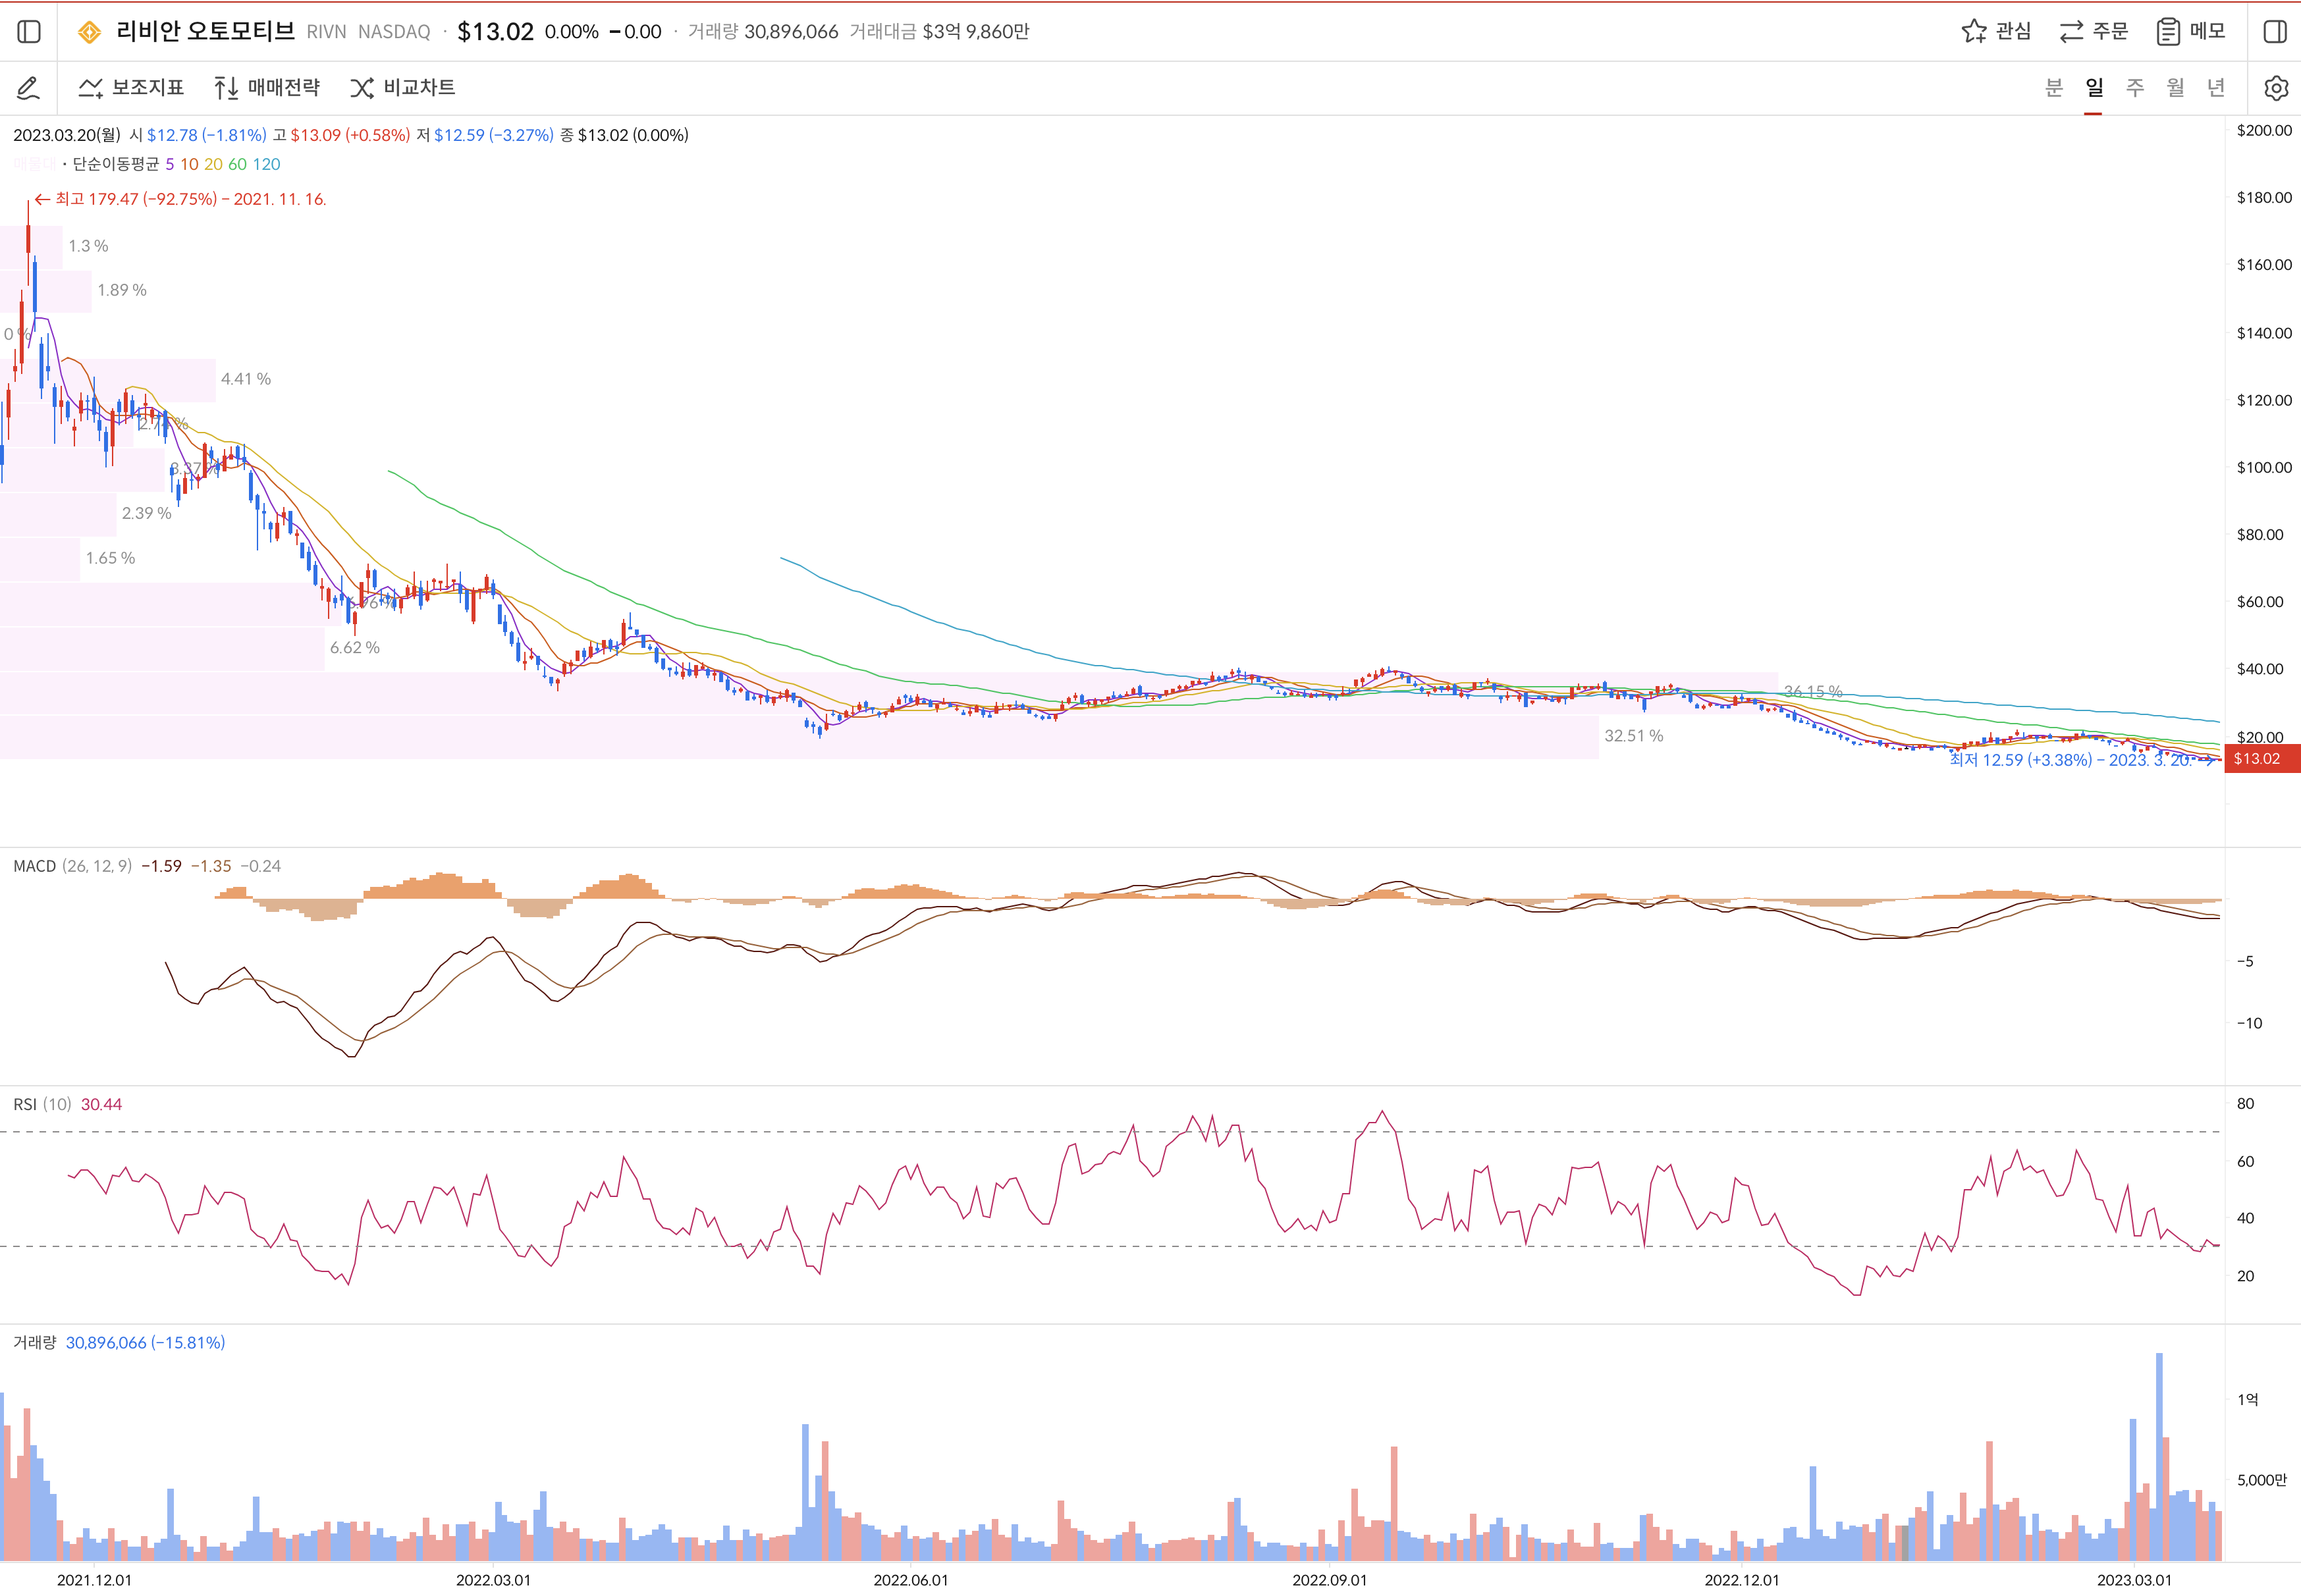Click the 시 $12.78 open price readout
Screen dimensions: 2301x1596
198,135
